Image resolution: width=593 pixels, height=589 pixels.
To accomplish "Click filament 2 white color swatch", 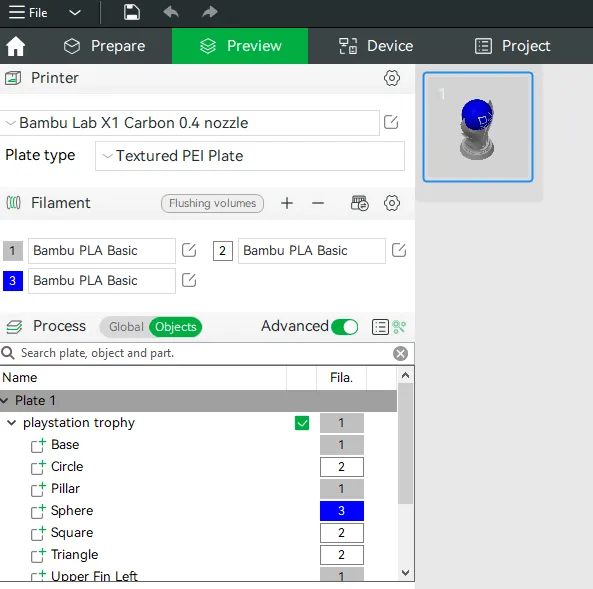I will (x=223, y=251).
